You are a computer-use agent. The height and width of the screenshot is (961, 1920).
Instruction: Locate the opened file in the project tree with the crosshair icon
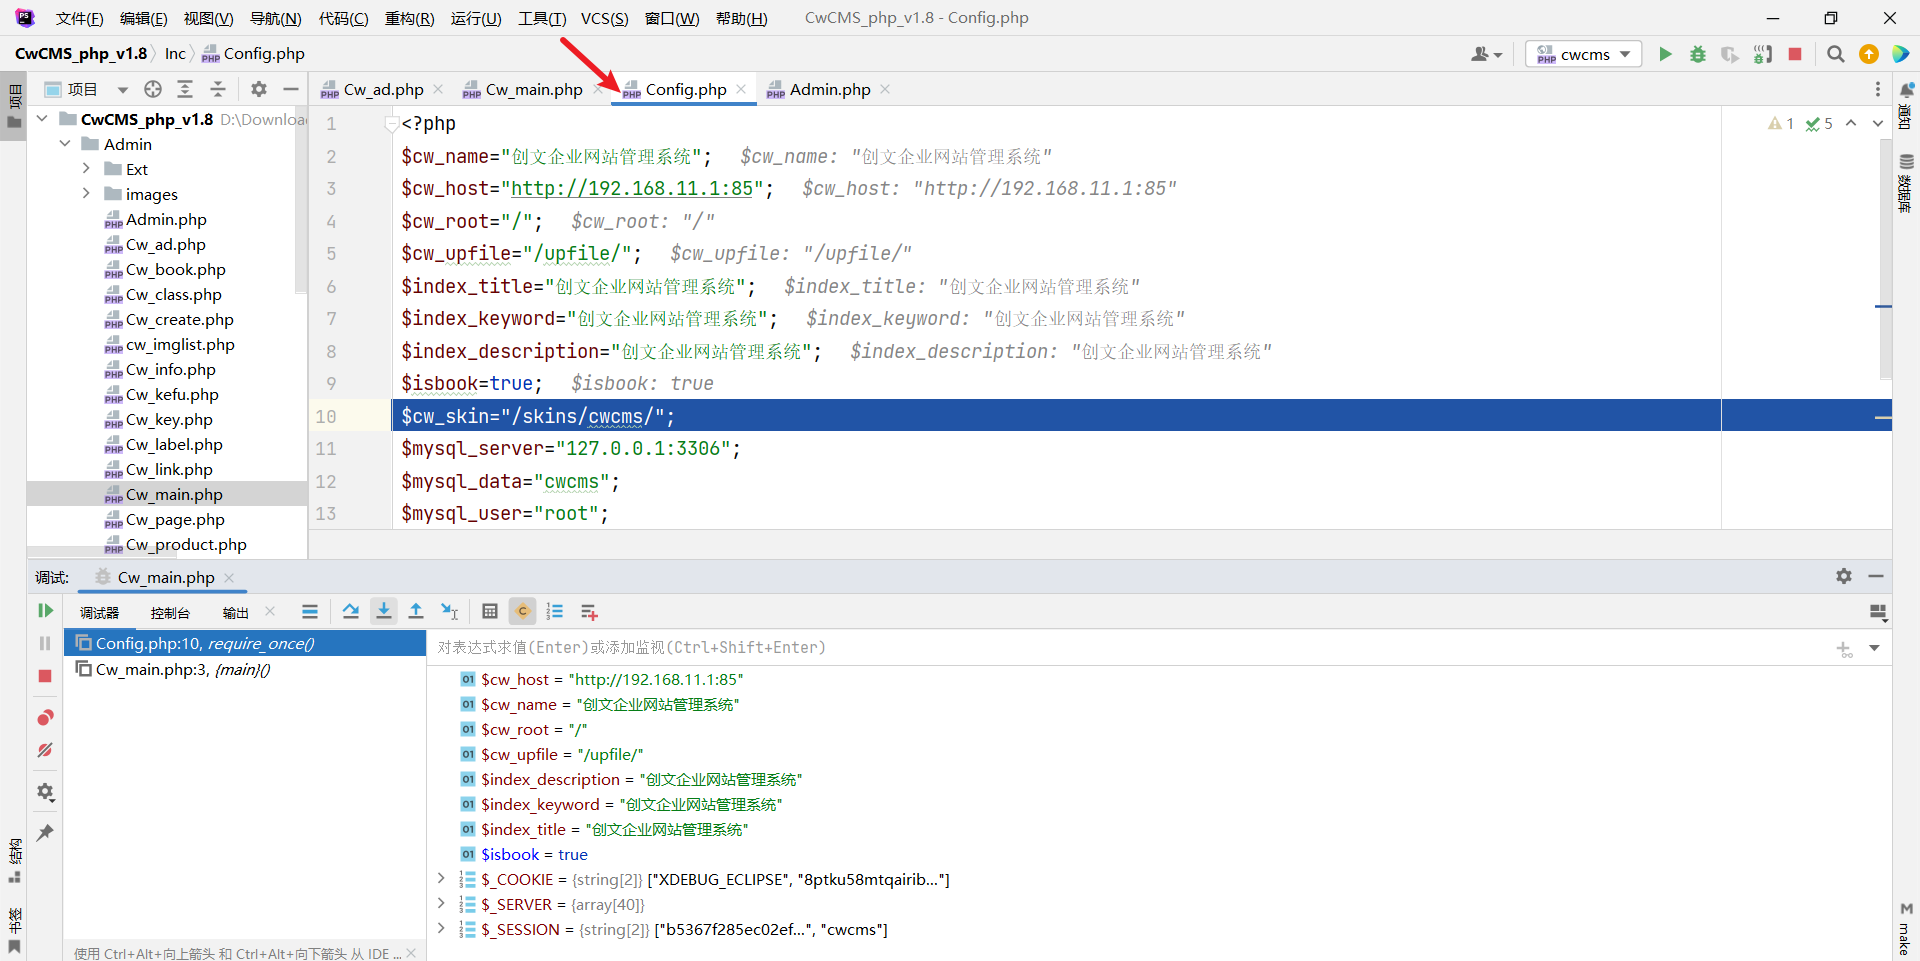153,89
